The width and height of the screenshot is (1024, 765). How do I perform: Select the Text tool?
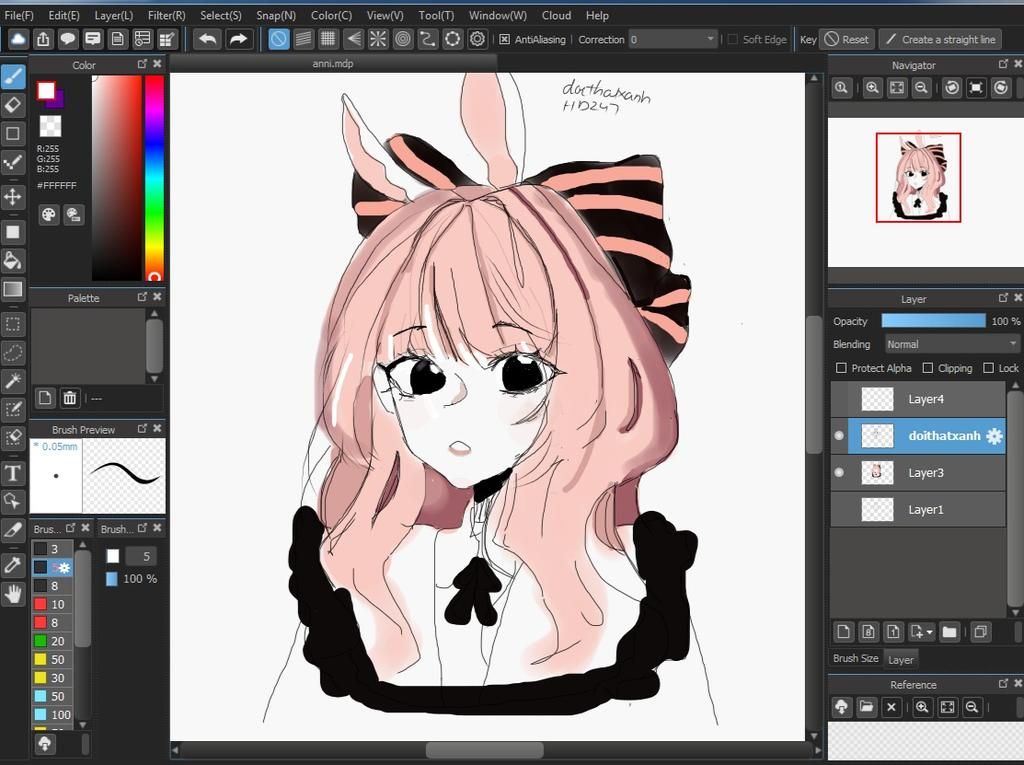click(x=13, y=473)
